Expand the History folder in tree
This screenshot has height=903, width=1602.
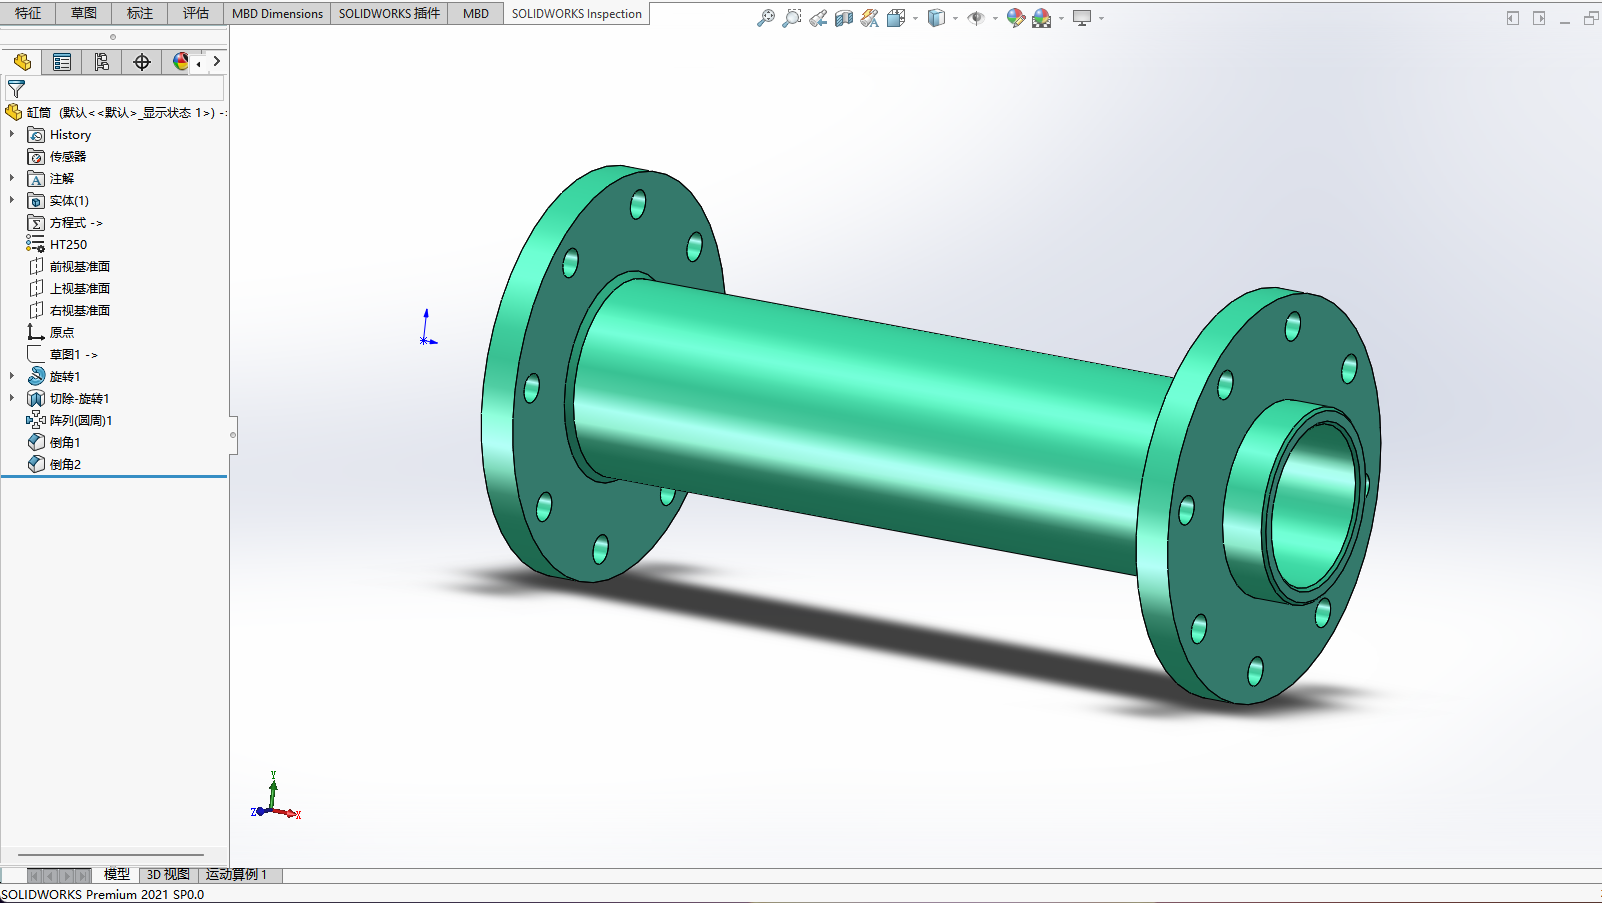(x=12, y=134)
